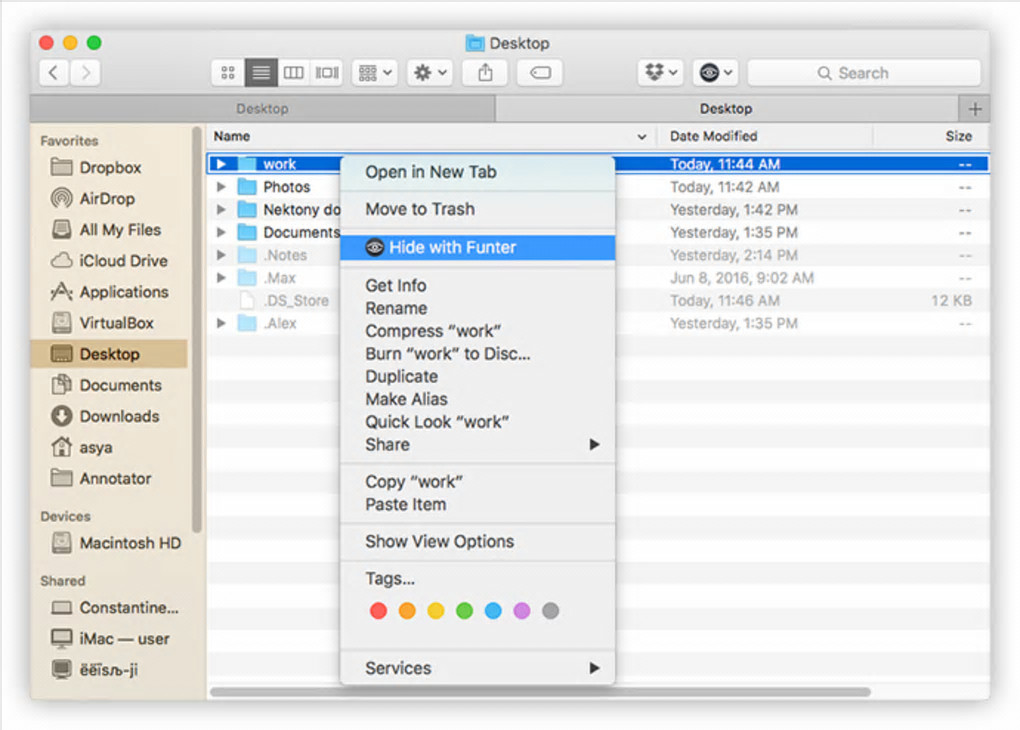Sort by Date Modified column

pyautogui.click(x=764, y=136)
